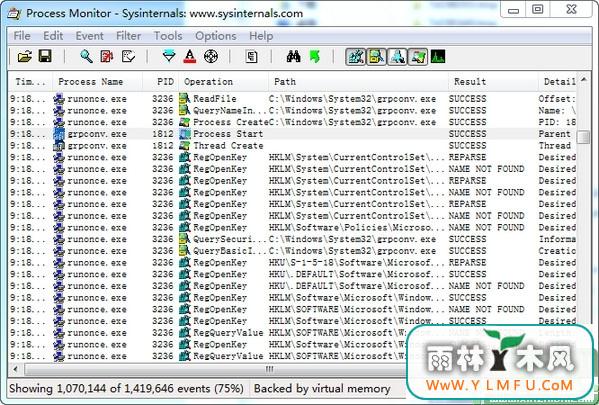Click Backed by virtual memory status text

point(322,389)
